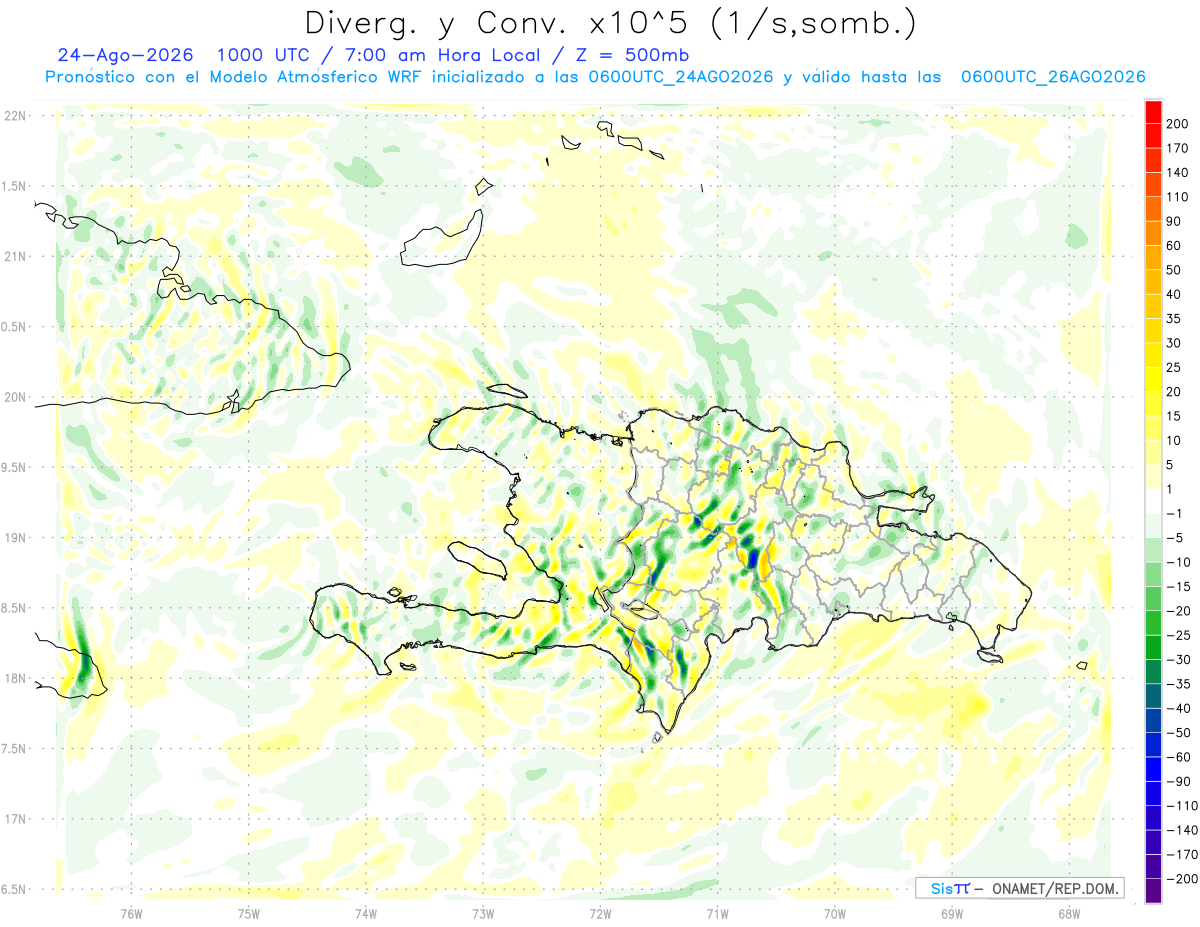Click the longitude label '68W'

(1069, 914)
